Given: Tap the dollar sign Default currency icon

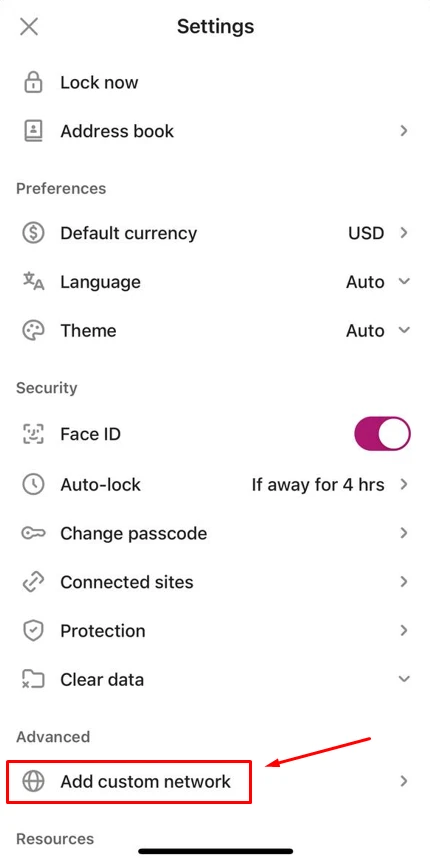Looking at the screenshot, I should coord(33,233).
